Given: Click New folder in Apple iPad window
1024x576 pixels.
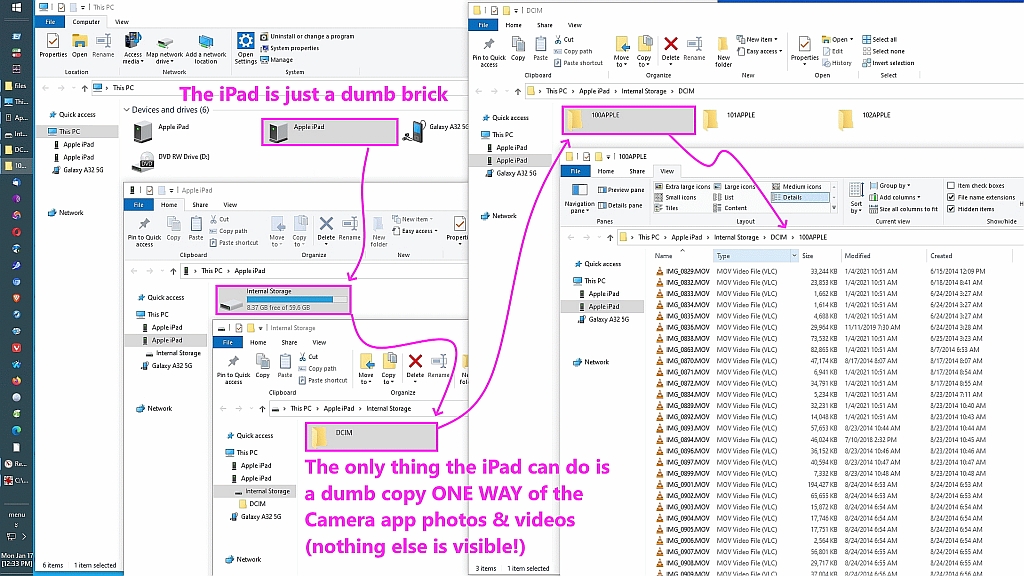Looking at the screenshot, I should (x=379, y=231).
